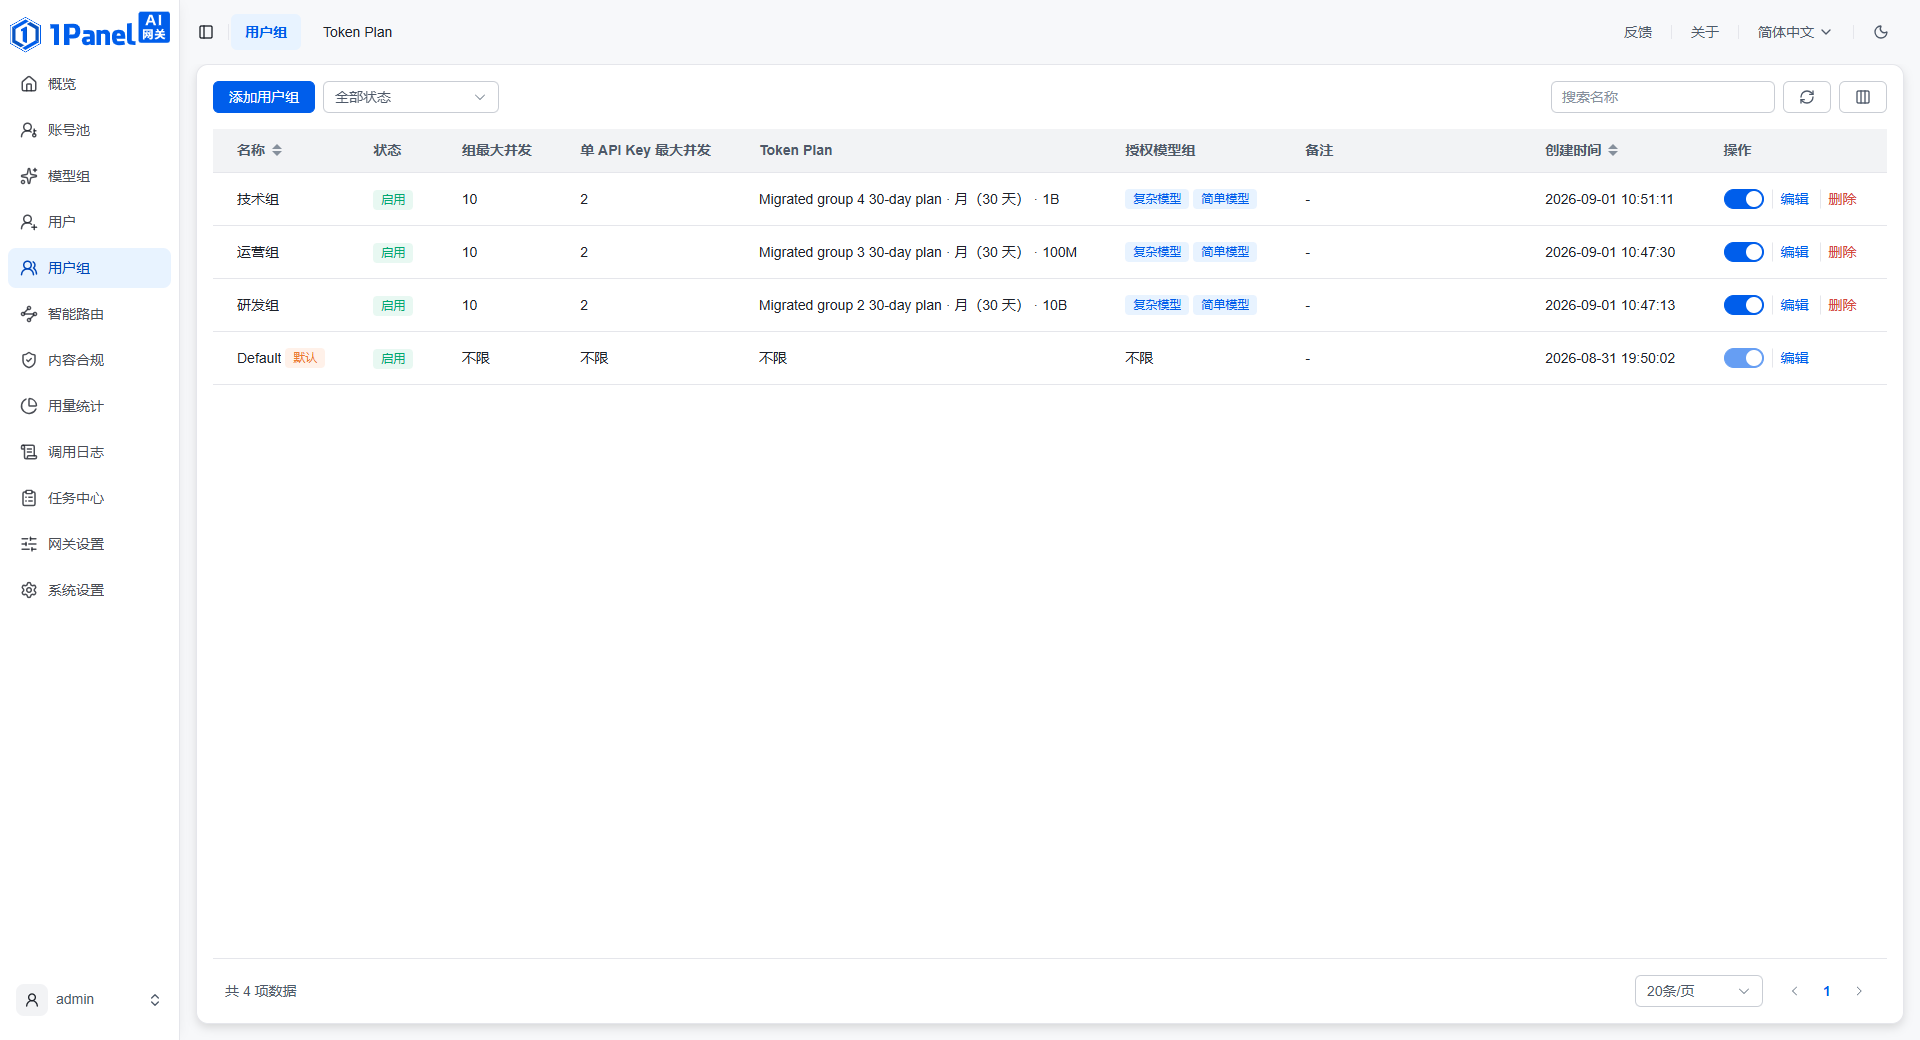Edit the 技术组 row

1795,199
